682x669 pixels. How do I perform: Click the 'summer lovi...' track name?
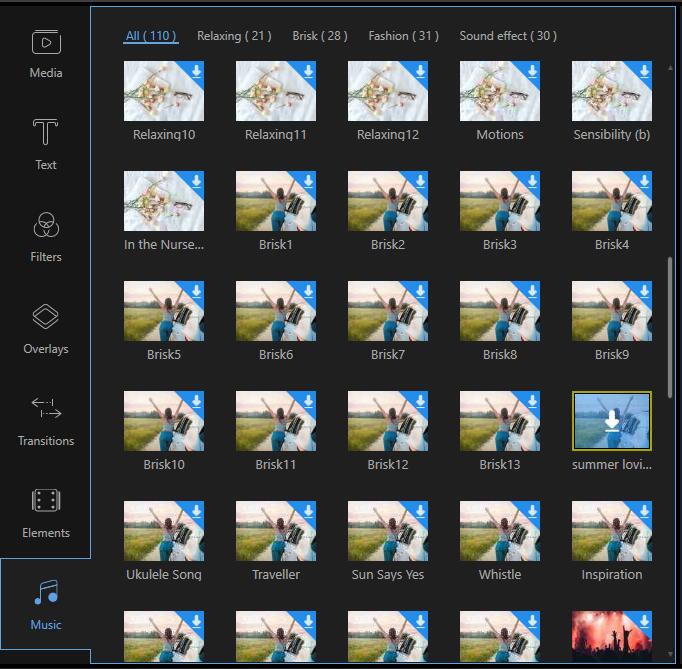tap(612, 465)
